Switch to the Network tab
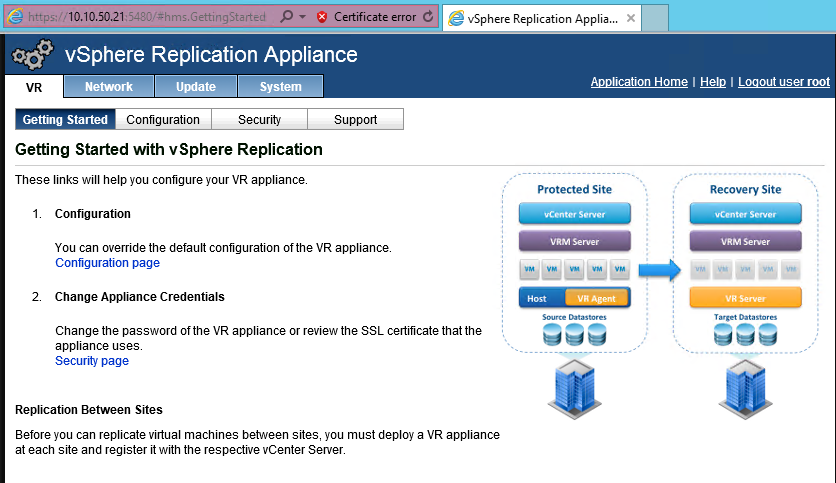Viewport: 836px width, 483px height. click(x=108, y=87)
